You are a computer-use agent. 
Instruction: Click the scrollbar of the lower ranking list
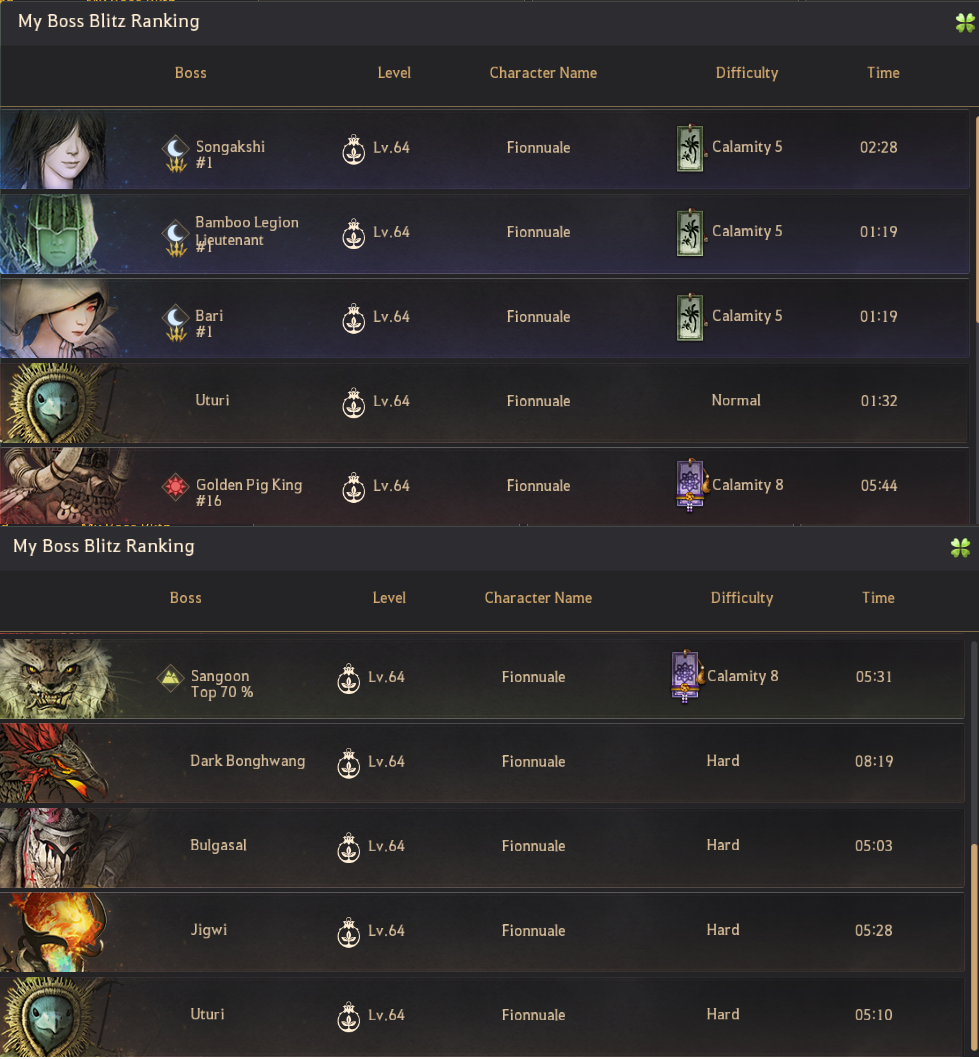point(974,848)
